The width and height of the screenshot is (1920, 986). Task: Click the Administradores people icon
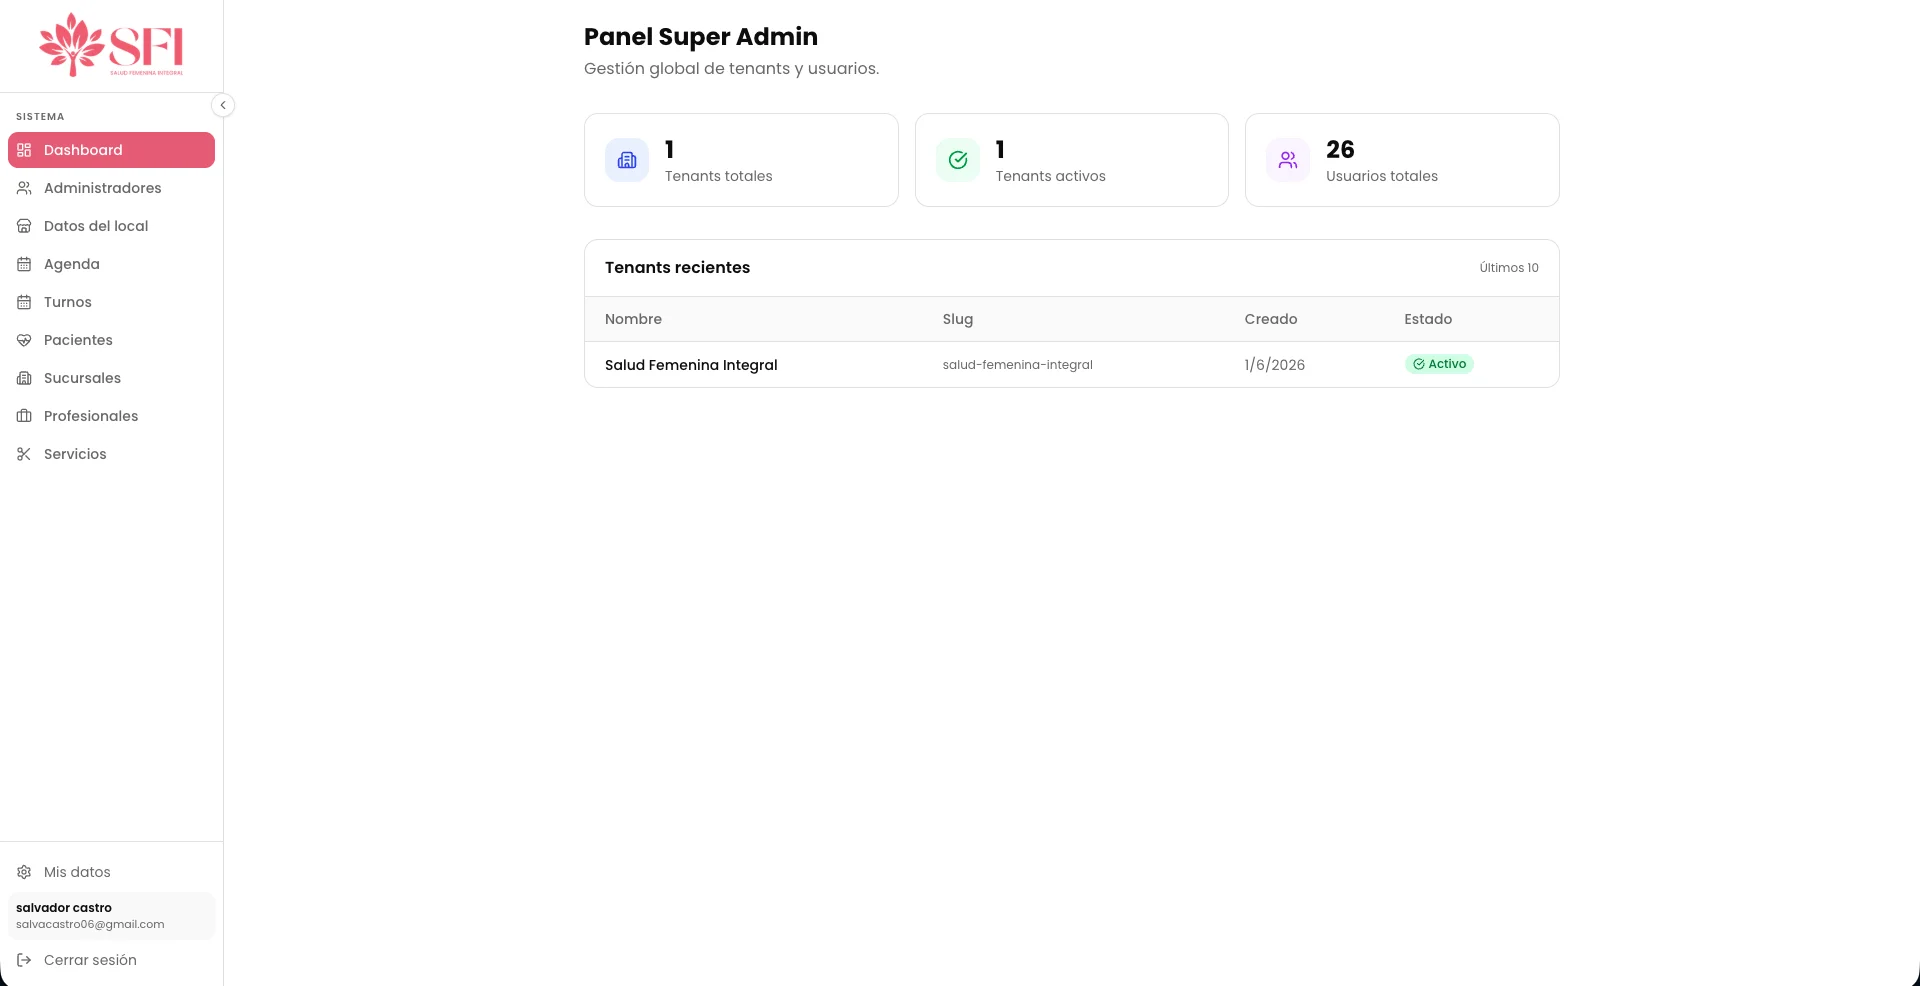(x=24, y=188)
